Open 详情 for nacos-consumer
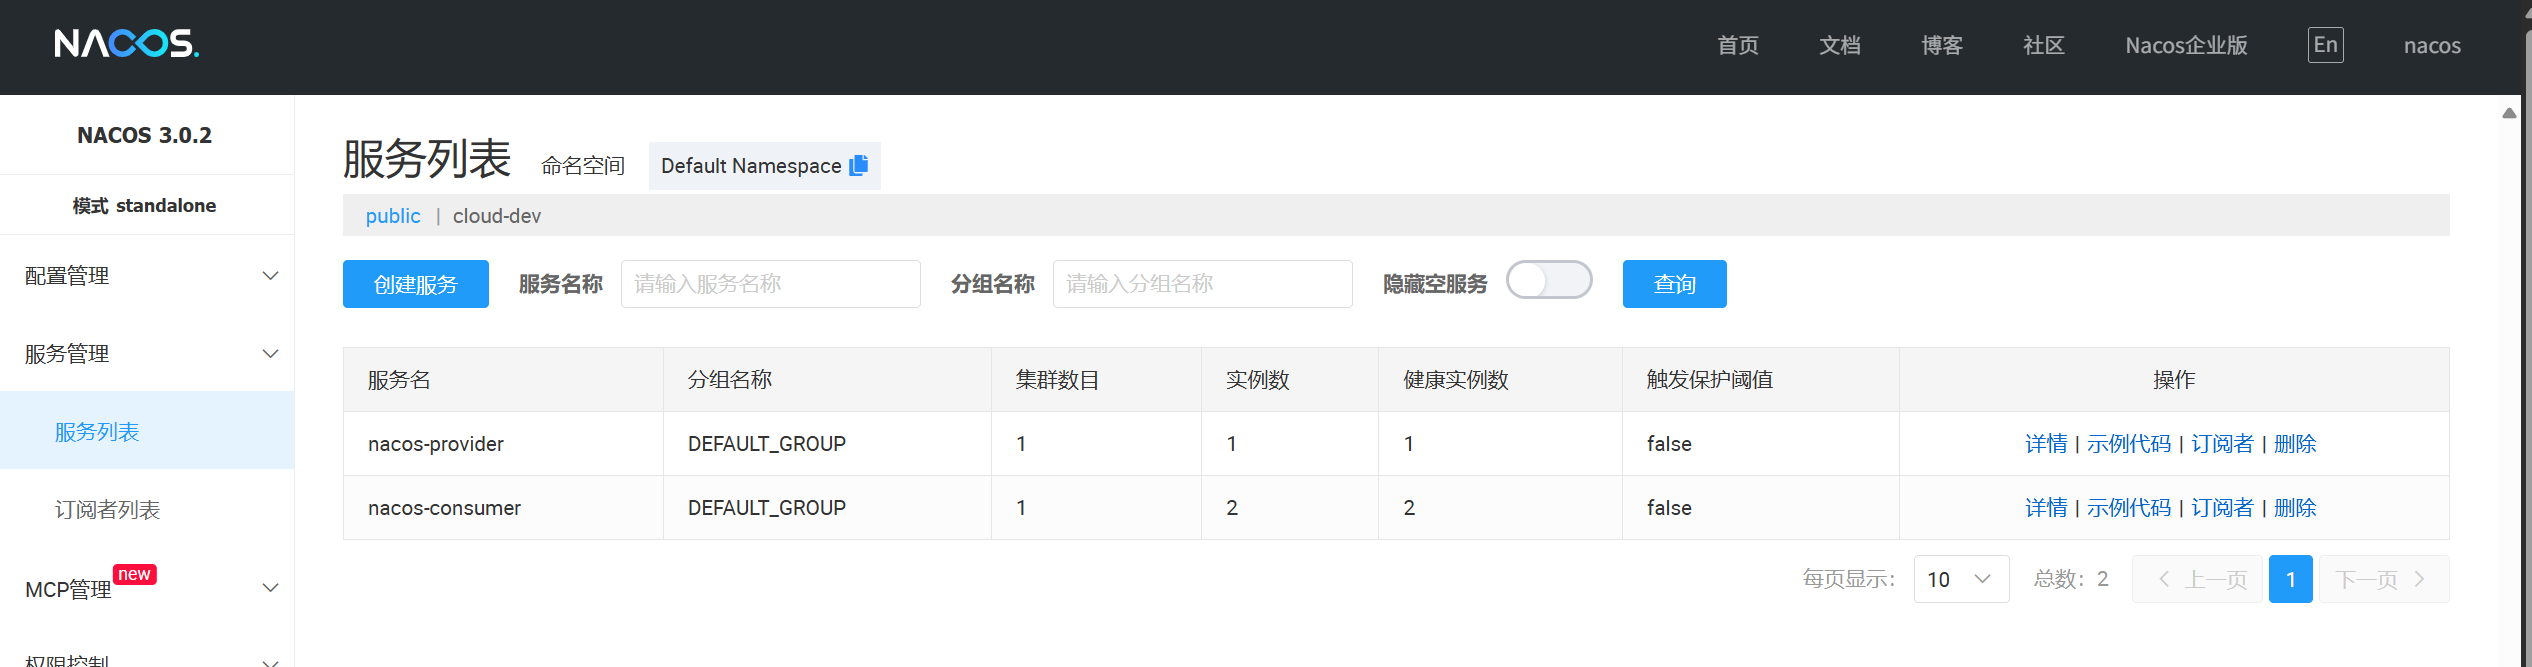 [x=2046, y=508]
